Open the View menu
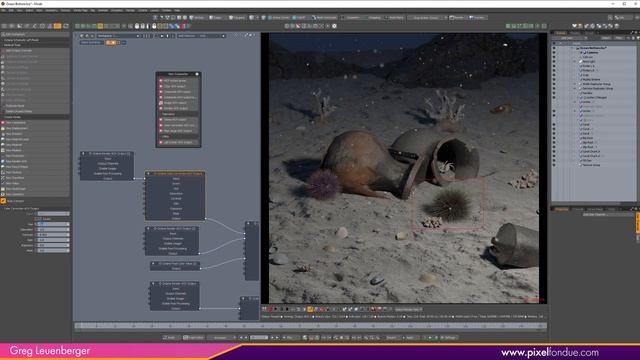 point(20,10)
